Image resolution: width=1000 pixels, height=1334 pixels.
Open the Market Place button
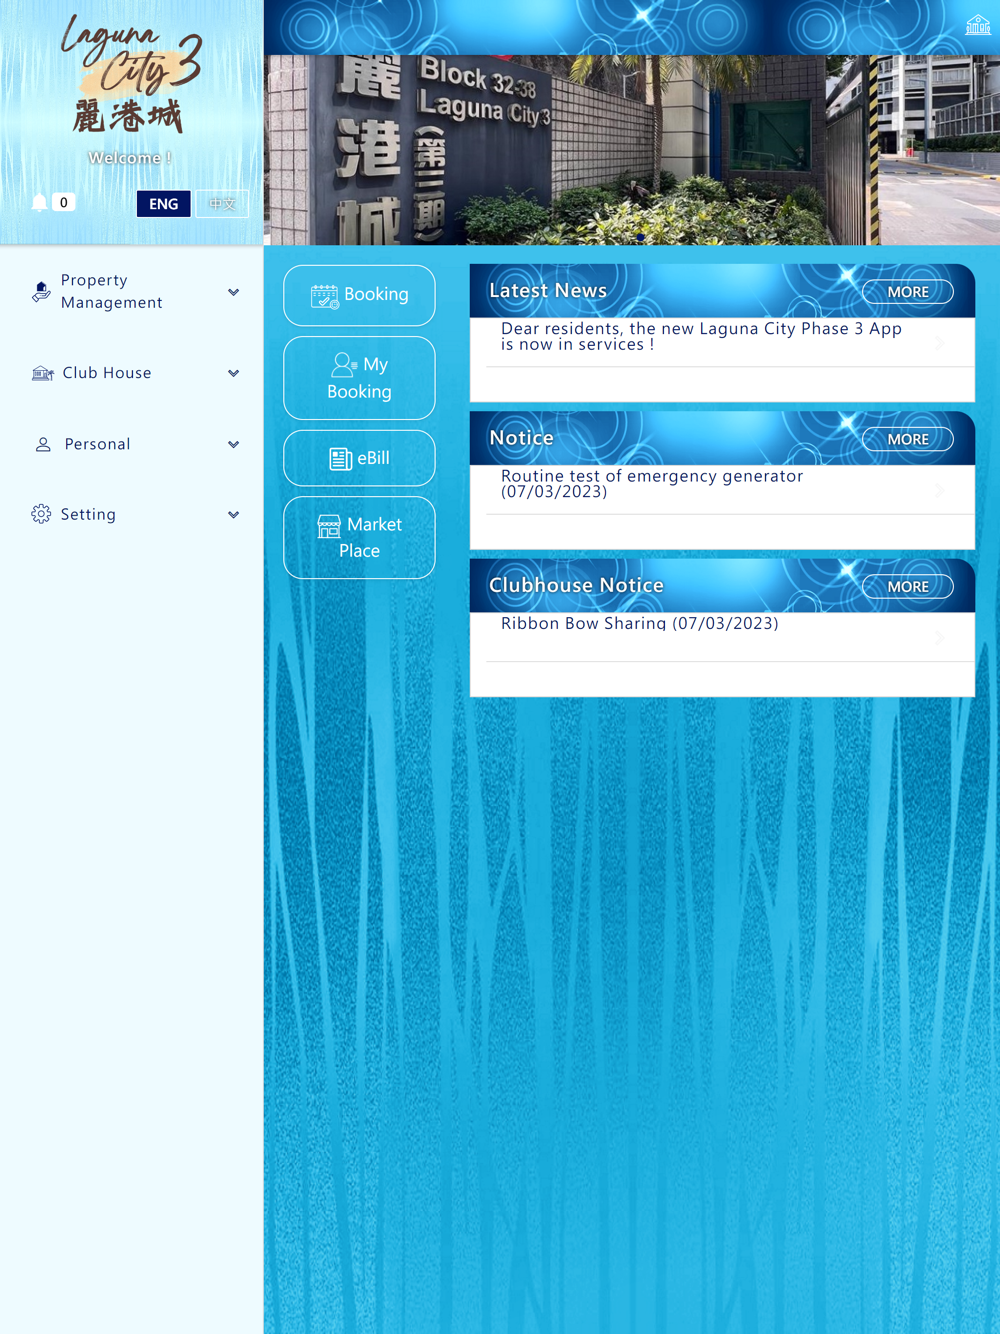[359, 538]
